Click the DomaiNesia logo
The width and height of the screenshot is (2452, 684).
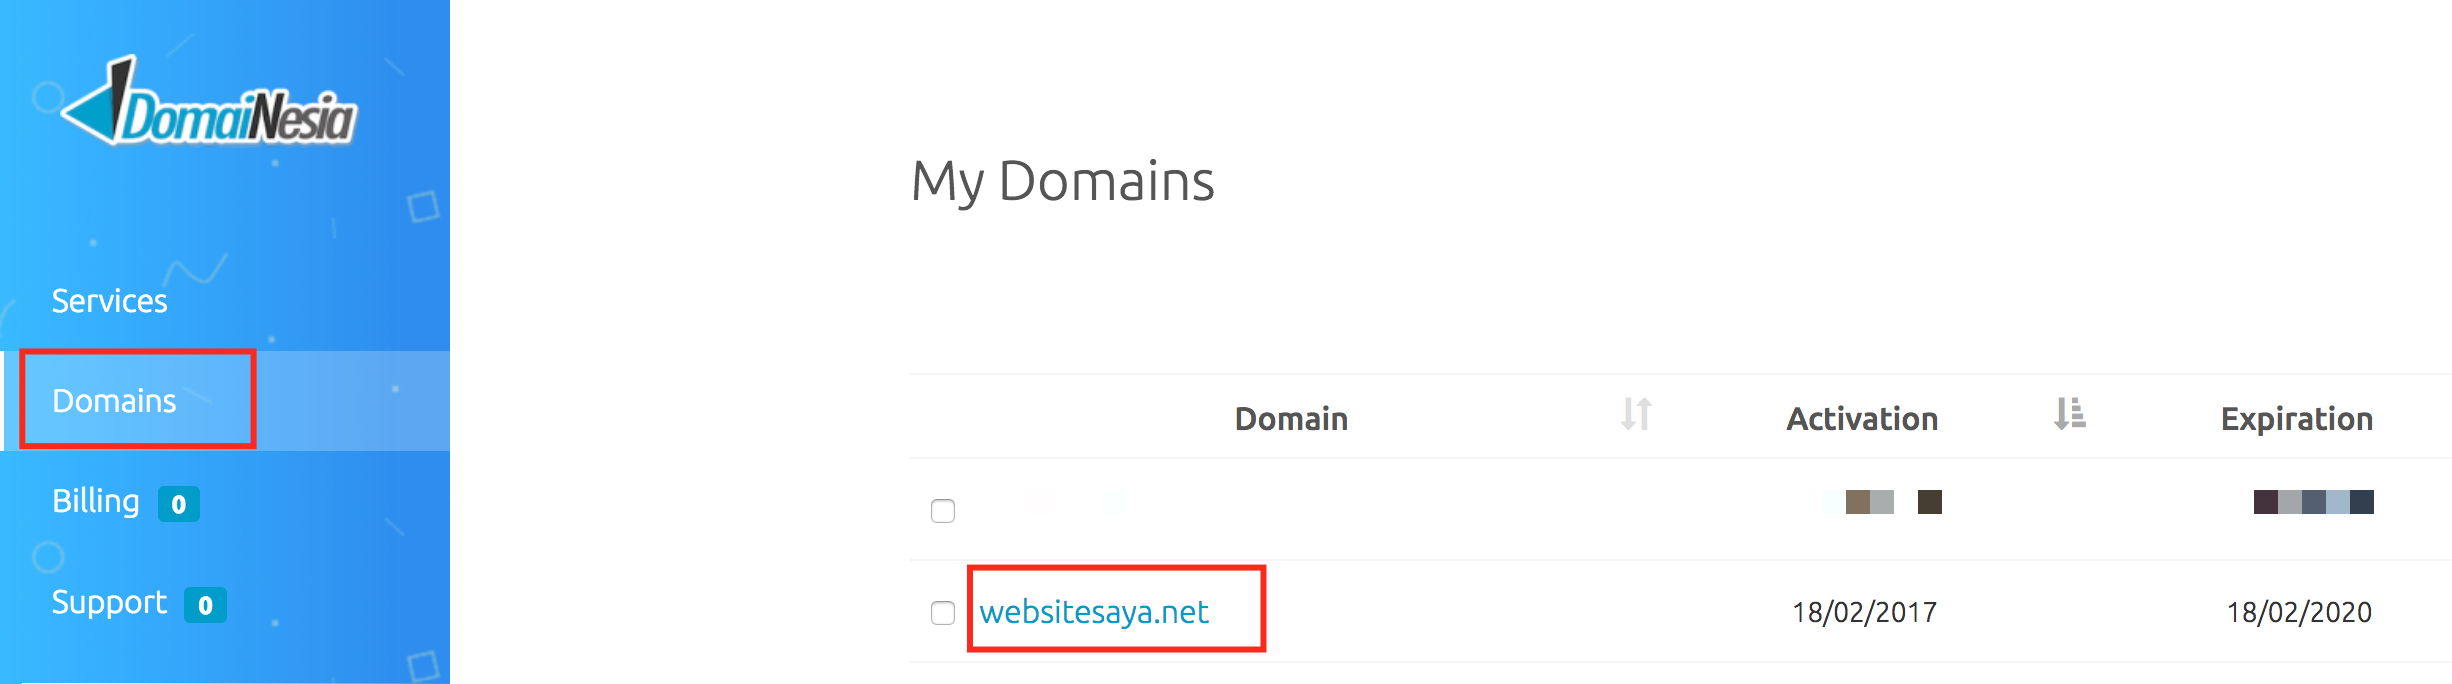pos(208,102)
